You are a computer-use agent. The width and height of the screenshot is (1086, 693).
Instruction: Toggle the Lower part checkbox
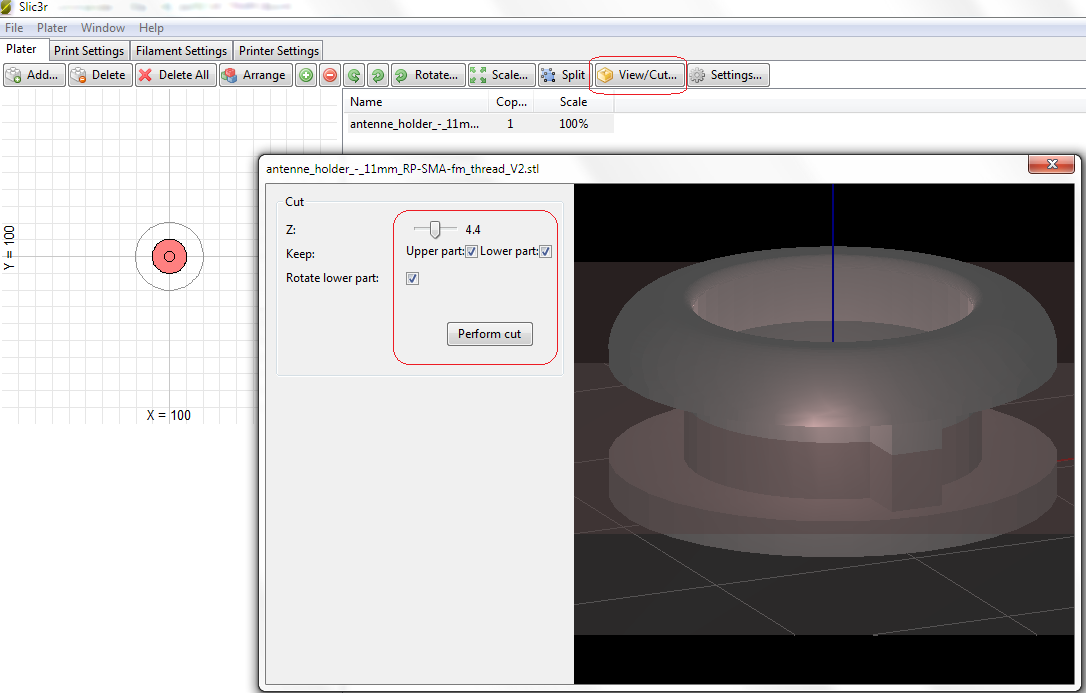point(546,252)
